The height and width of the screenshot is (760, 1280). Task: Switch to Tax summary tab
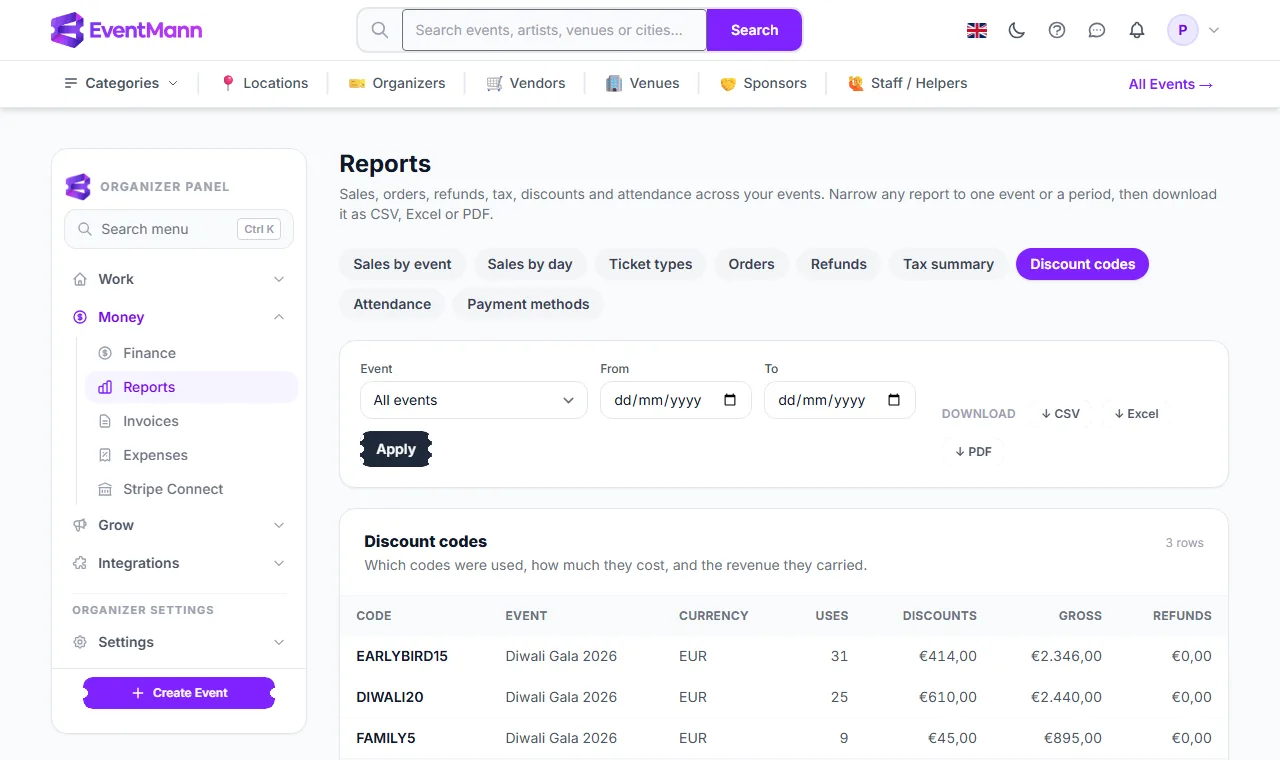(948, 264)
